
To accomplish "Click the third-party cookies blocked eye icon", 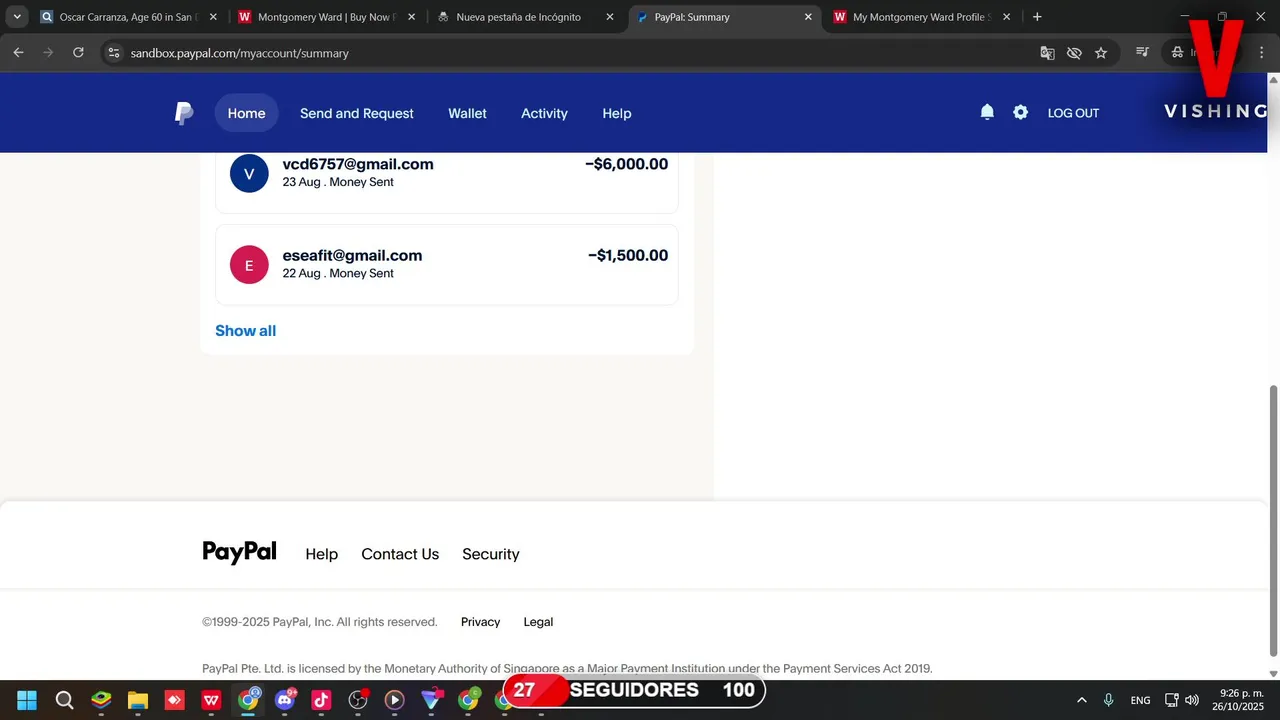I will pyautogui.click(x=1074, y=53).
